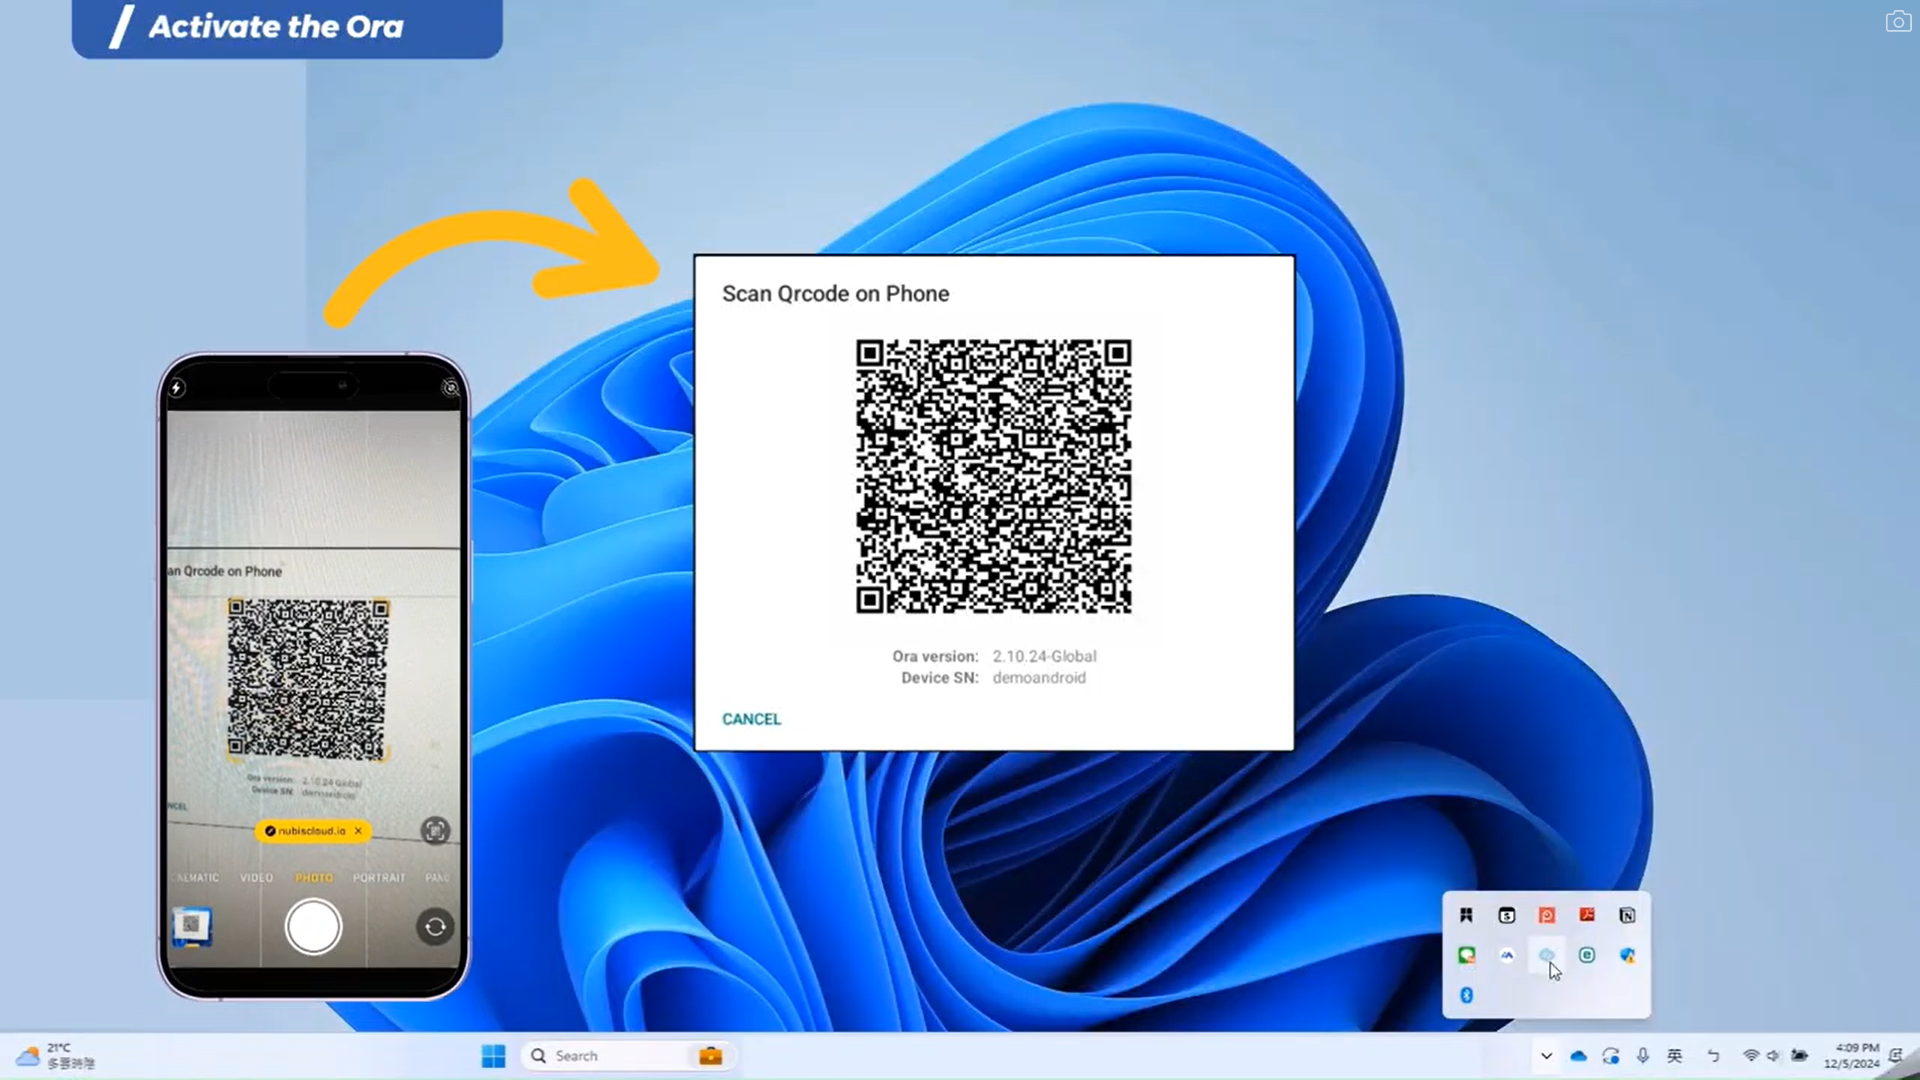This screenshot has height=1080, width=1920.
Task: Open the Windows Security tray icon
Action: tap(1627, 956)
